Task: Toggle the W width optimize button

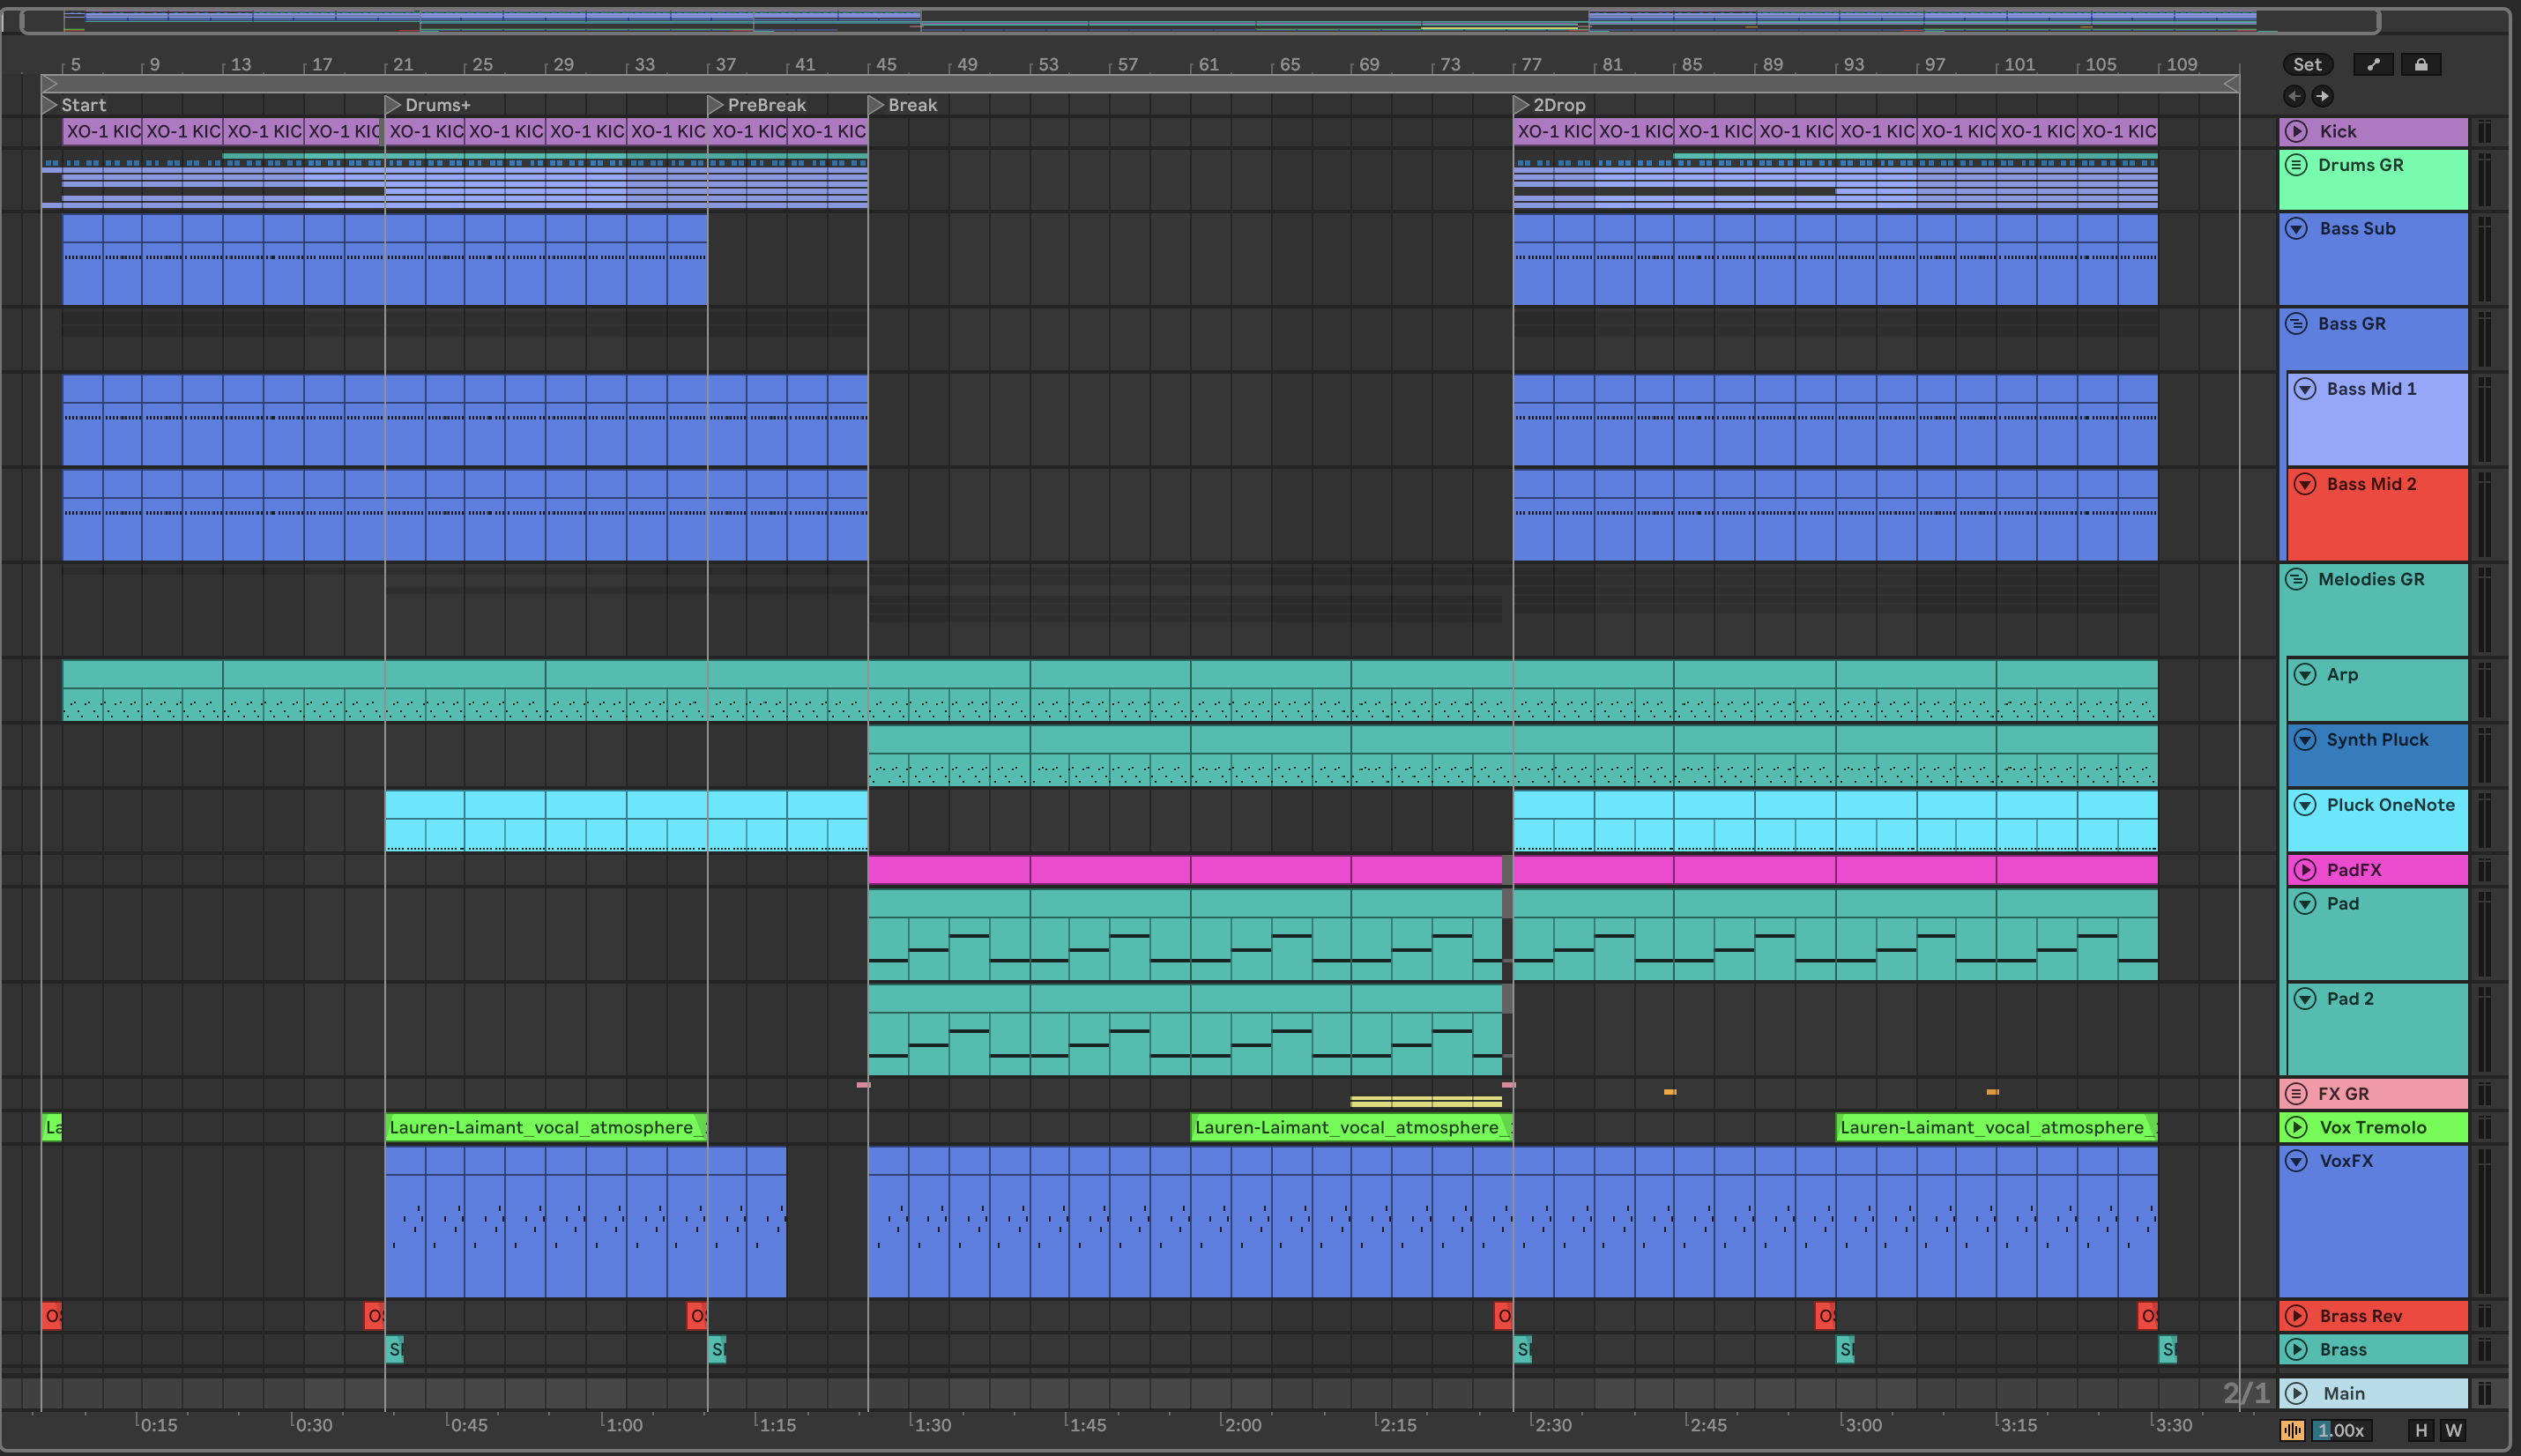Action: pyautogui.click(x=2453, y=1430)
